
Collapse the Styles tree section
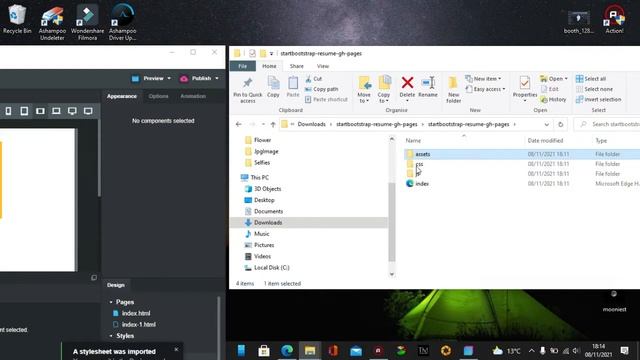[111, 336]
